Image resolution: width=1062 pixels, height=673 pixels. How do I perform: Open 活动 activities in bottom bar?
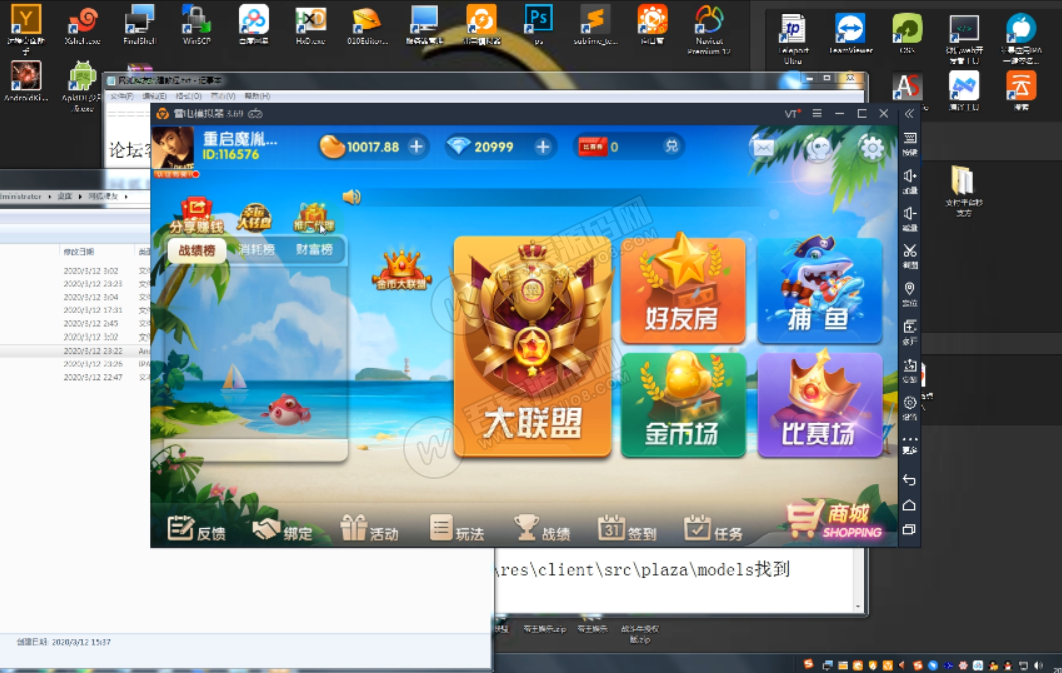tap(369, 529)
